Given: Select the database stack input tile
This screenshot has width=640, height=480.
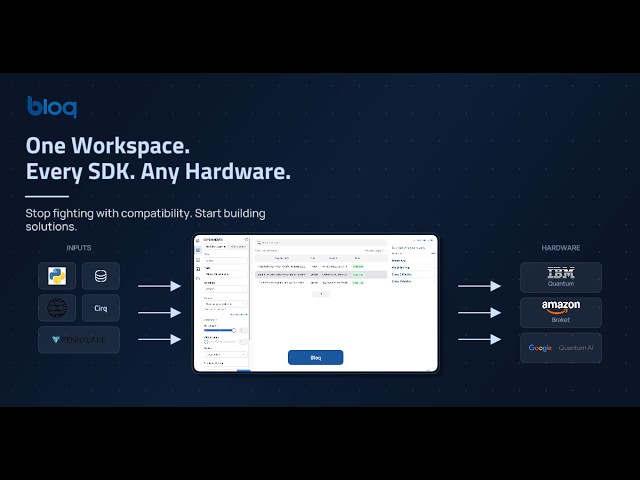Looking at the screenshot, I should 101,276.
